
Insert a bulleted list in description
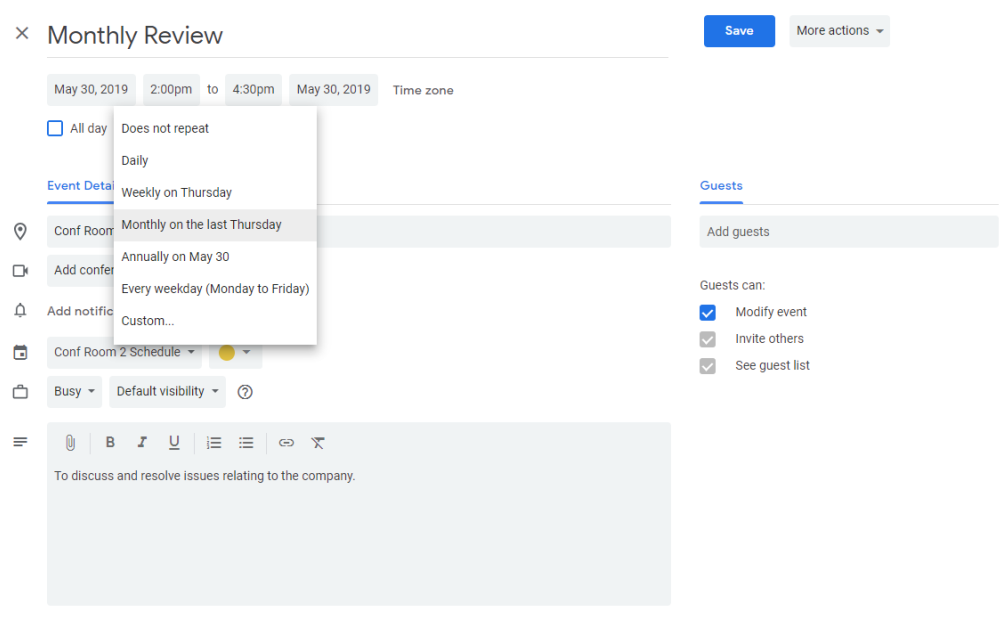click(x=246, y=442)
